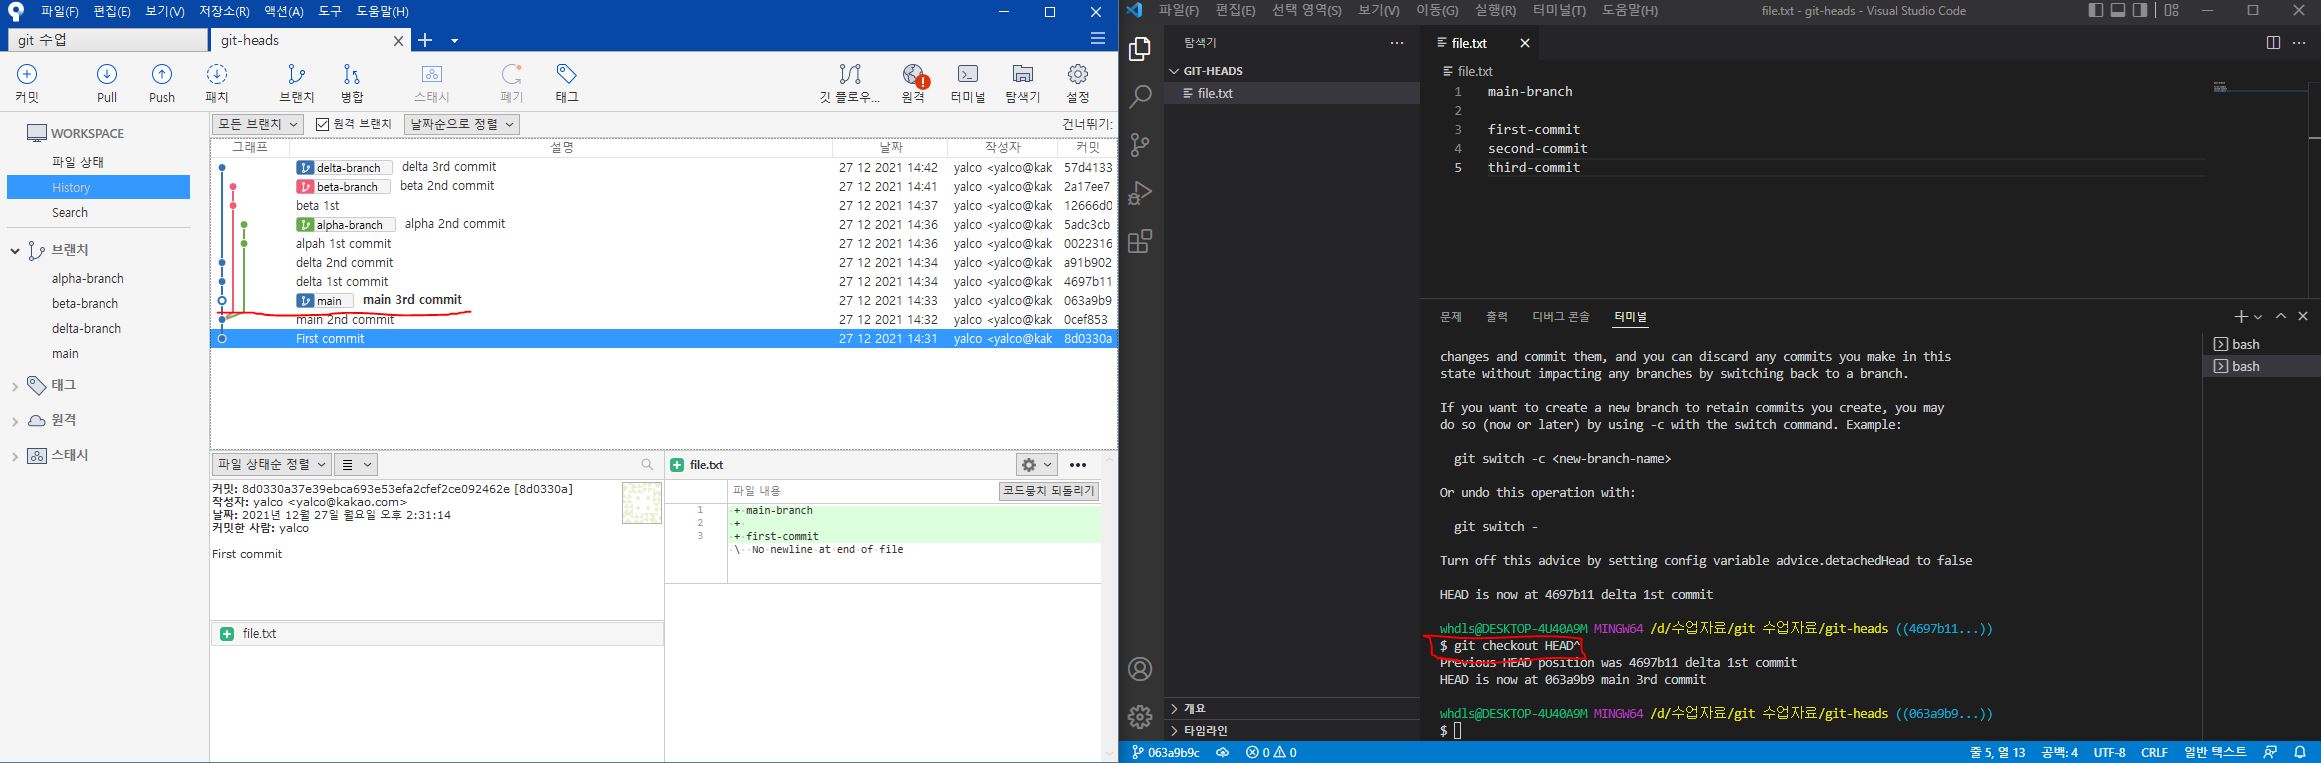
Task: Open the list view mode dropdown
Action: (355, 464)
